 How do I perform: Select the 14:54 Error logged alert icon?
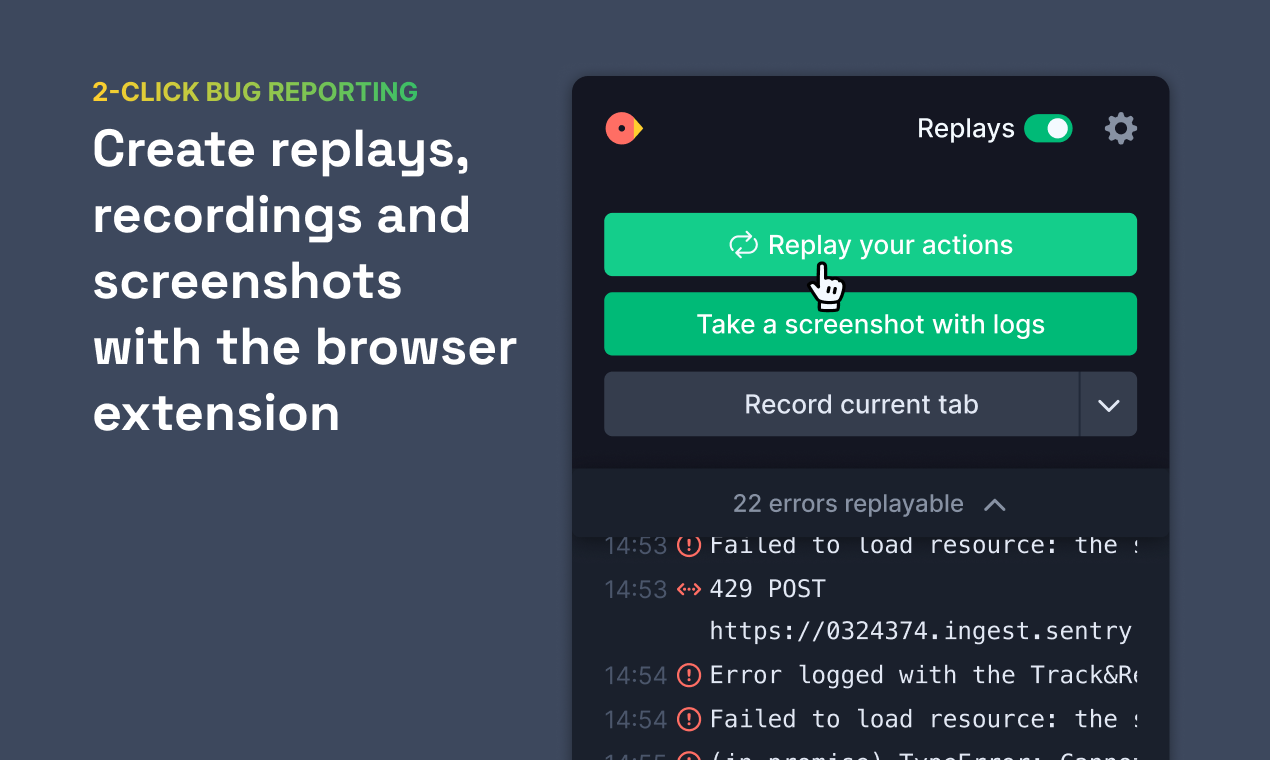pyautogui.click(x=689, y=675)
